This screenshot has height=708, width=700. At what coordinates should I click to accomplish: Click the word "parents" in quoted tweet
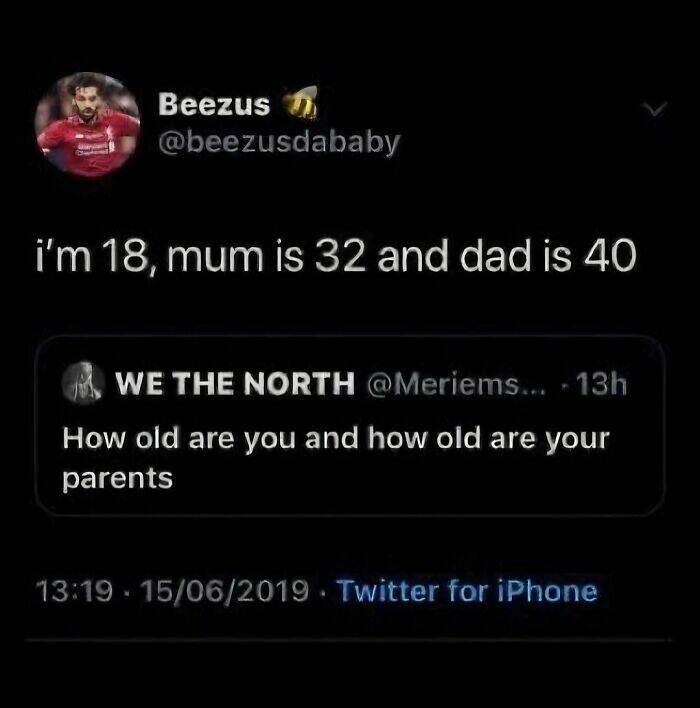pos(117,478)
